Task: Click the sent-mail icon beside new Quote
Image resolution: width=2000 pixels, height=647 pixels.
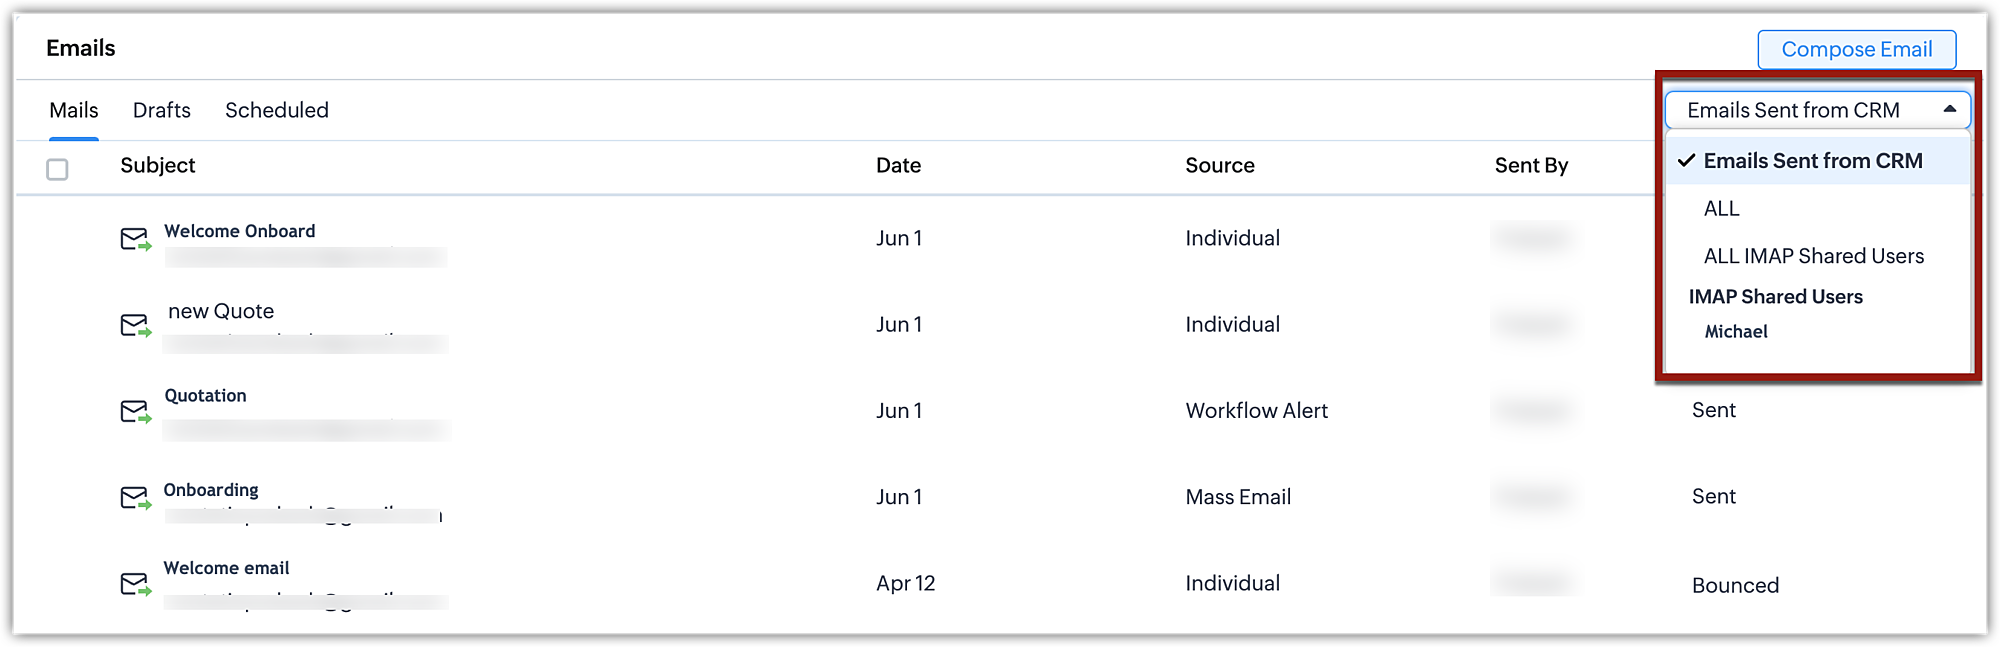Action: point(136,325)
